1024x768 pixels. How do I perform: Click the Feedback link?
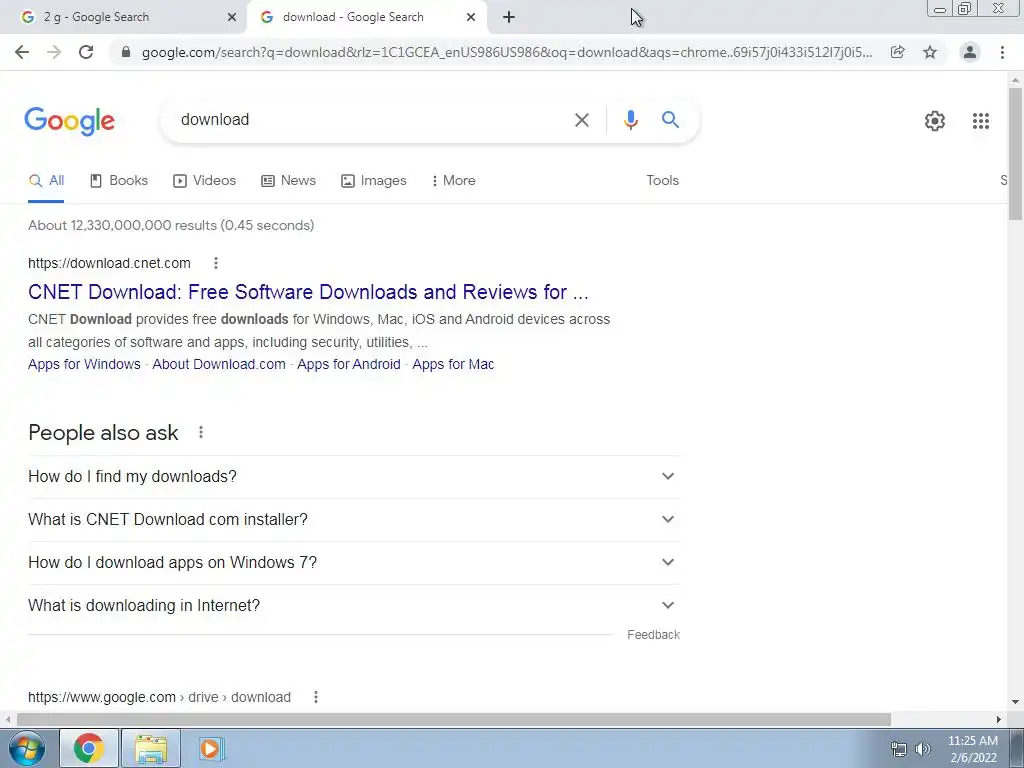[653, 635]
